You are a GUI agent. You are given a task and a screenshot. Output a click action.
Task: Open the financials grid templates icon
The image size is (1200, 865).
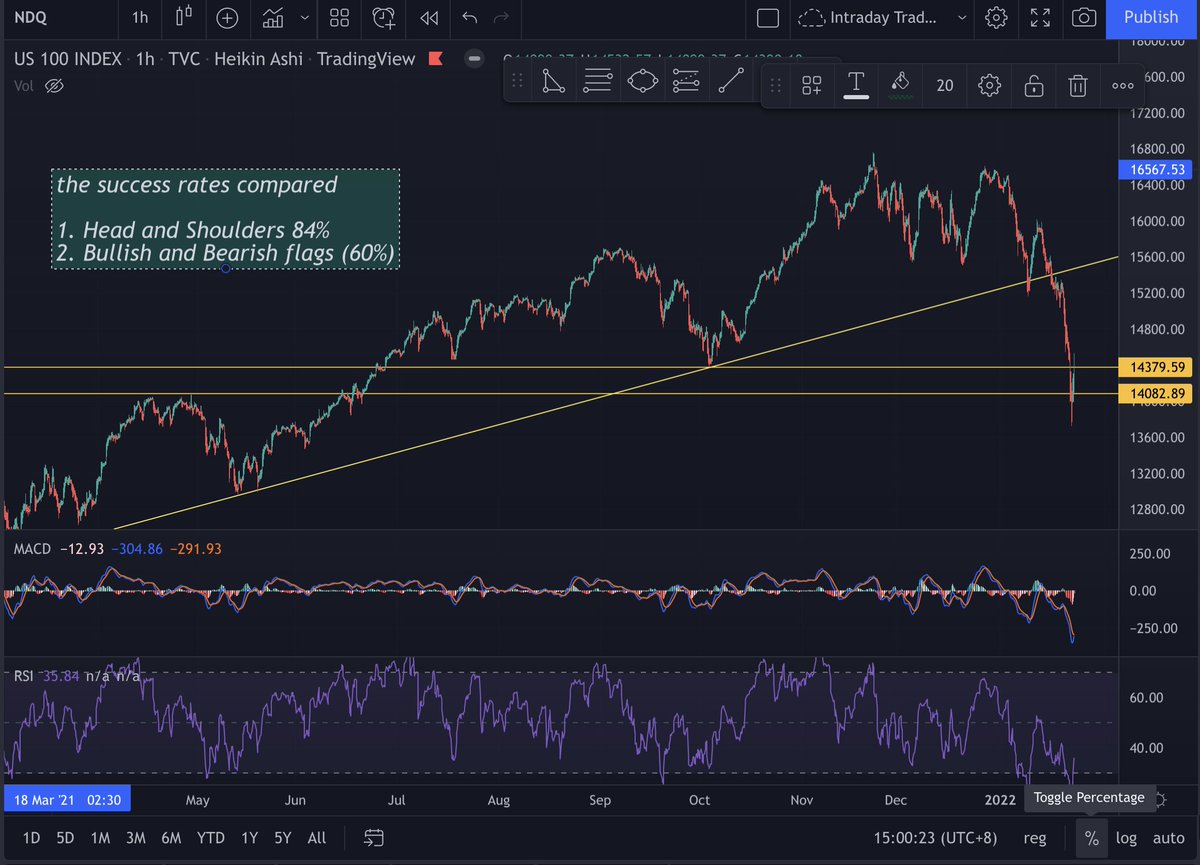[339, 17]
